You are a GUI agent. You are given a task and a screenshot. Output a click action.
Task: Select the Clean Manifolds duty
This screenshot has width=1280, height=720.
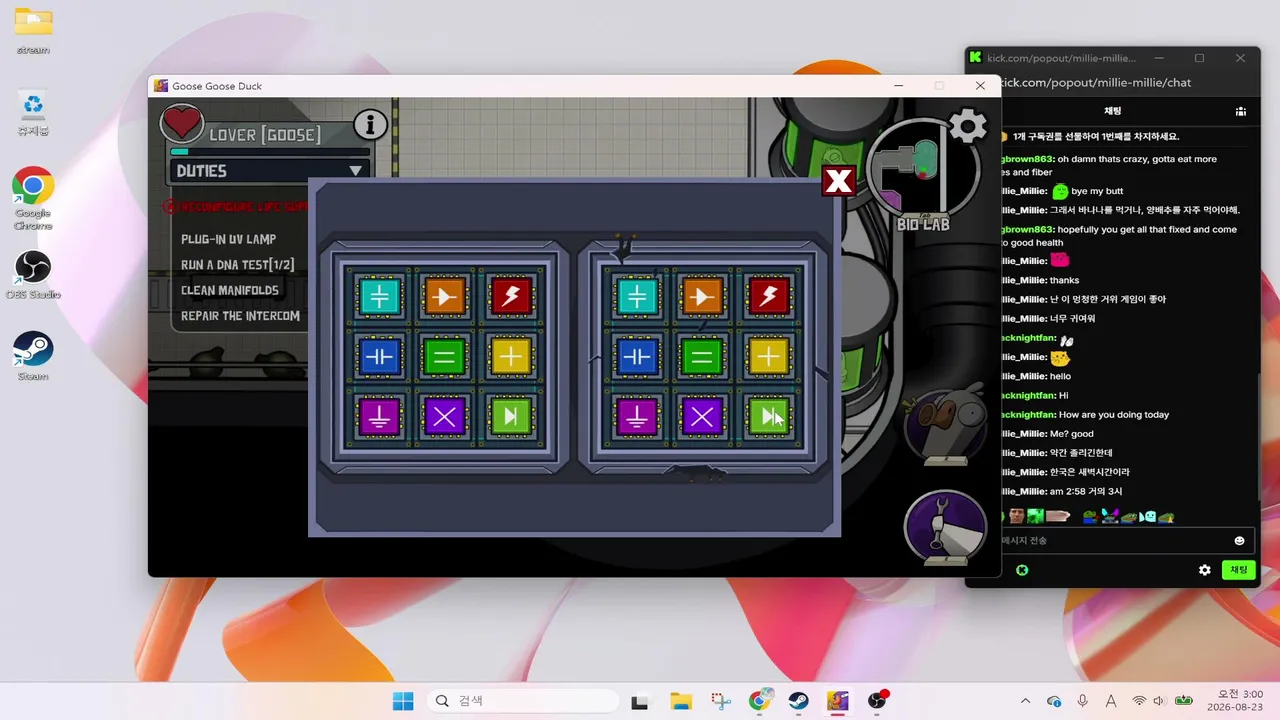point(230,290)
